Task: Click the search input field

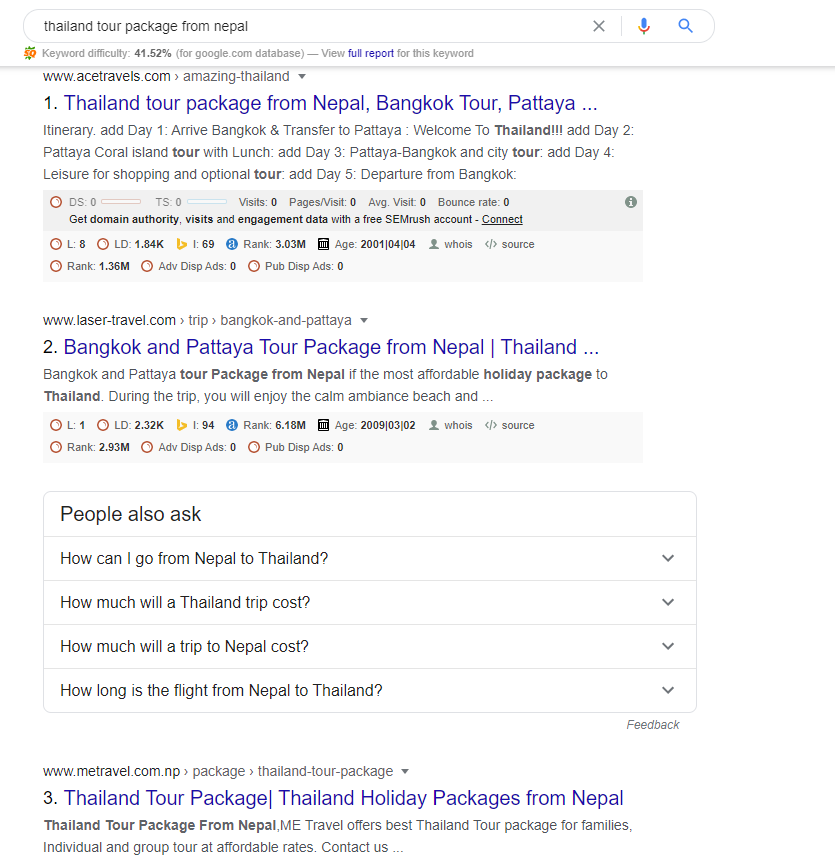Action: click(300, 26)
